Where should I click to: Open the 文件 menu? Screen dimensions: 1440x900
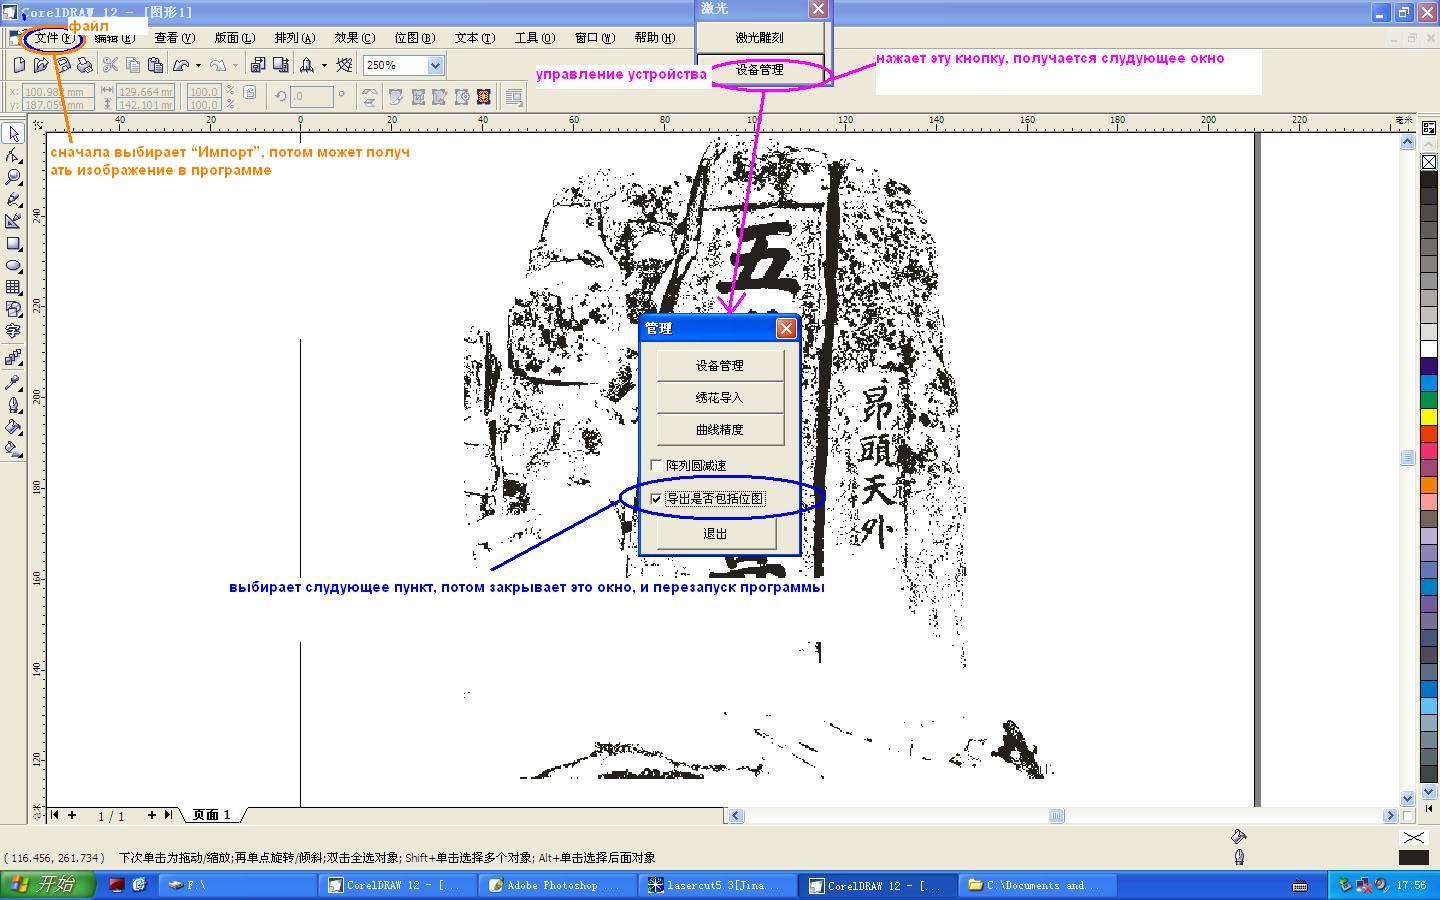53,38
